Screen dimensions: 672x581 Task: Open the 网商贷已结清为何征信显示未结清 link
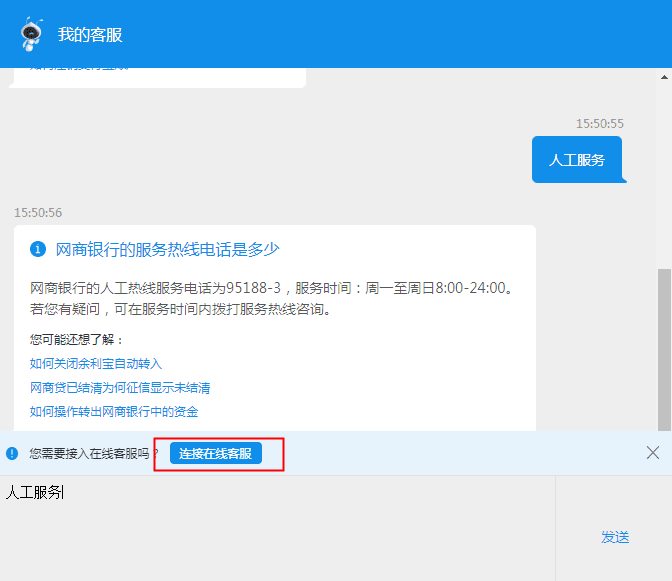[x=120, y=388]
